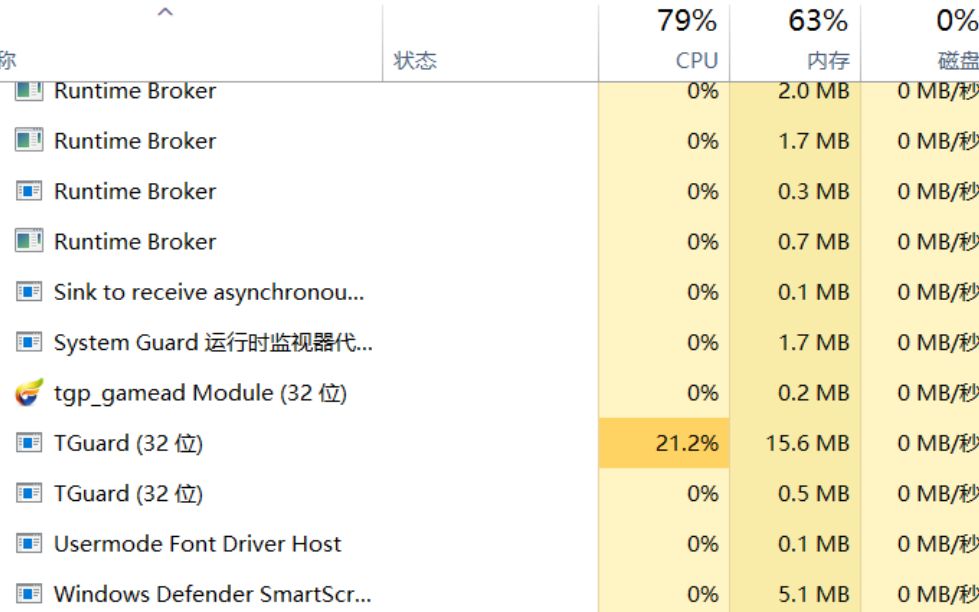Screen dimensions: 979x612
Task: Click icon of Runtime Broker using 0.7 MB
Action: pos(29,241)
